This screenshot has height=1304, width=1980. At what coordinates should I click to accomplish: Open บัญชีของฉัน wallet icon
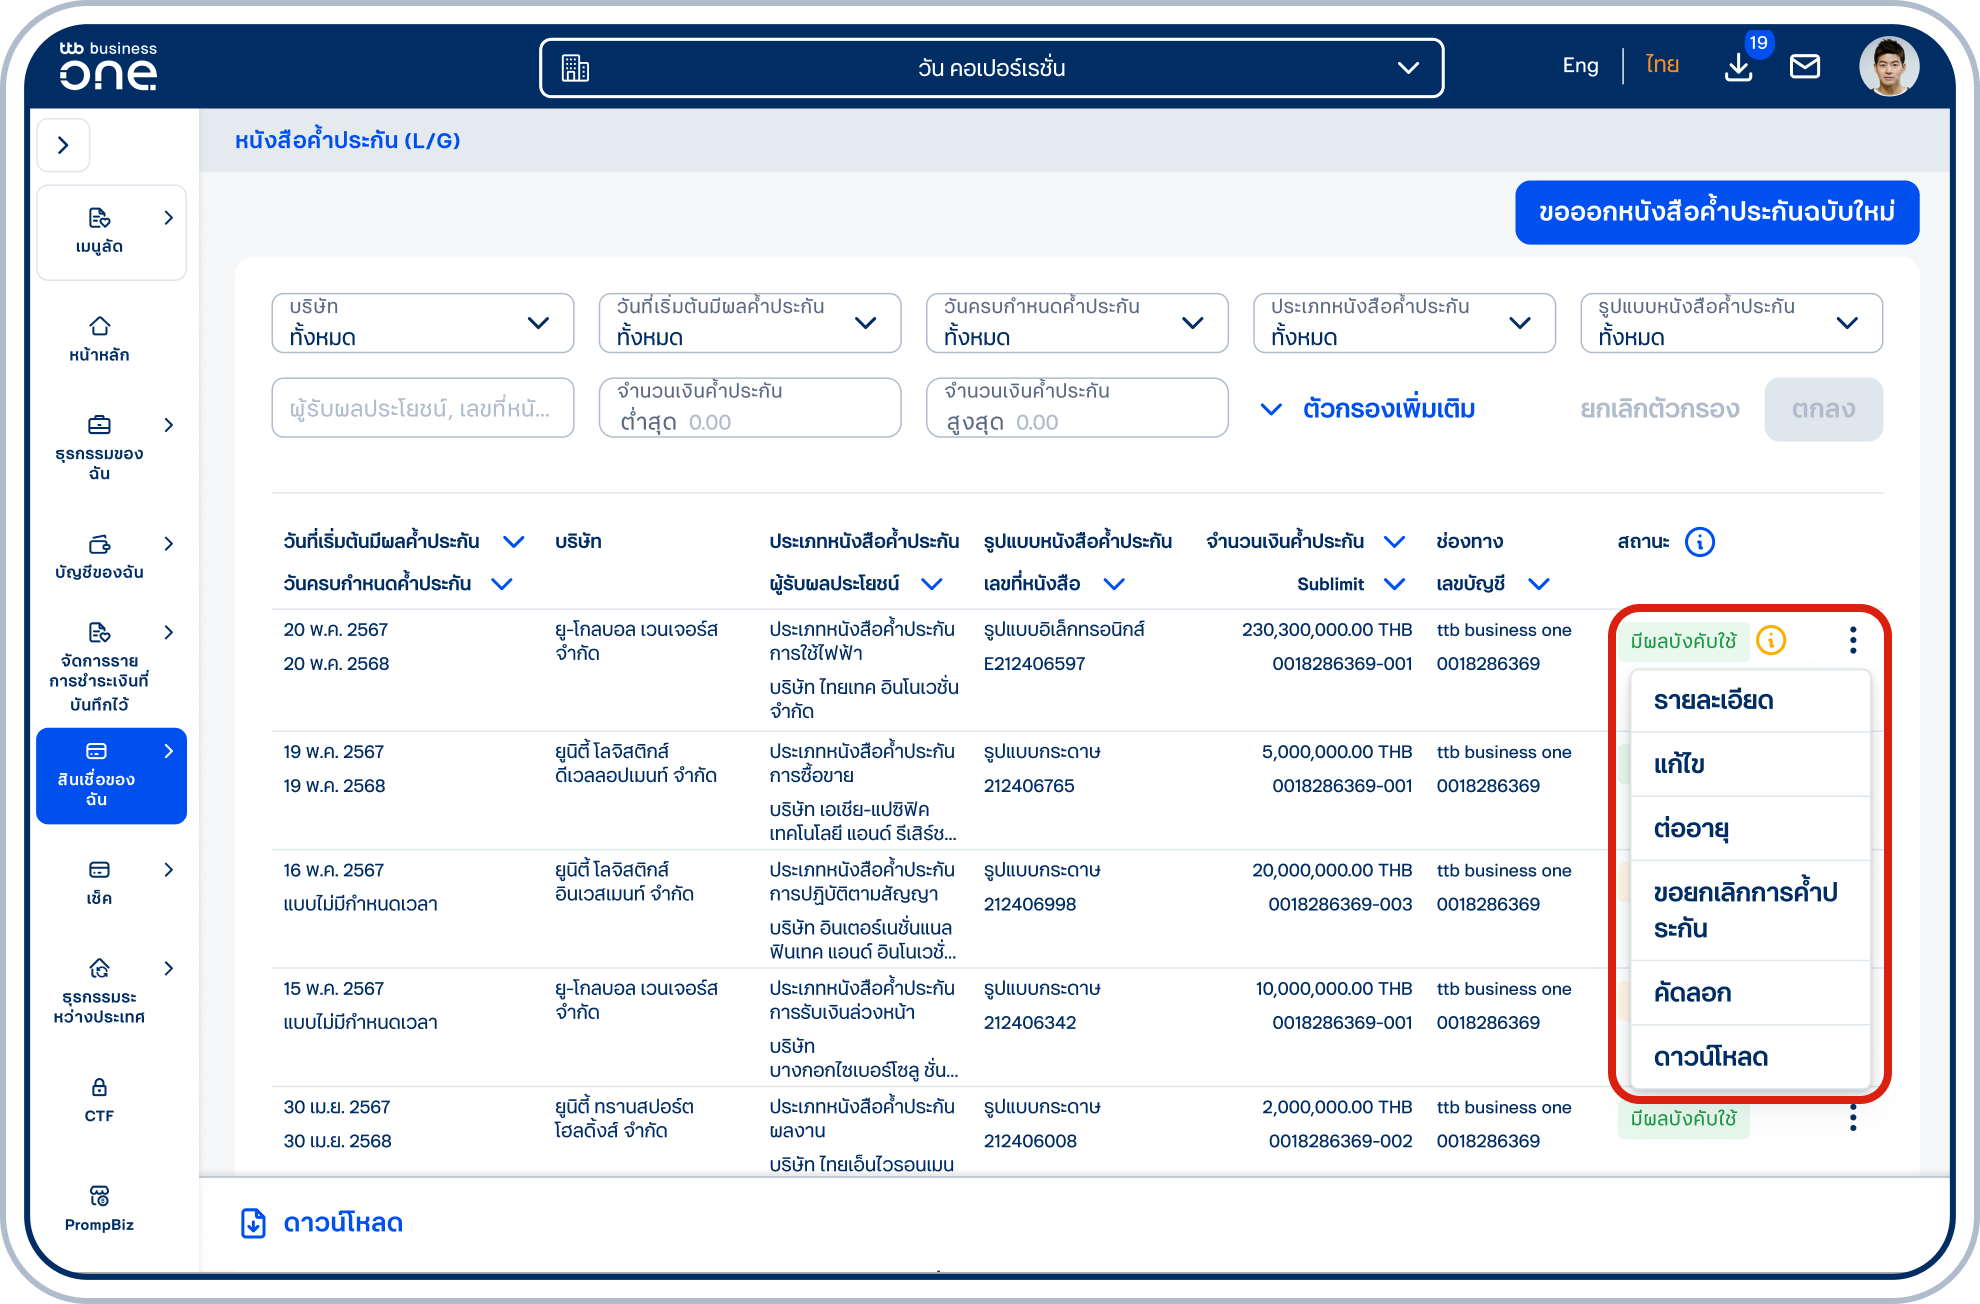coord(99,544)
